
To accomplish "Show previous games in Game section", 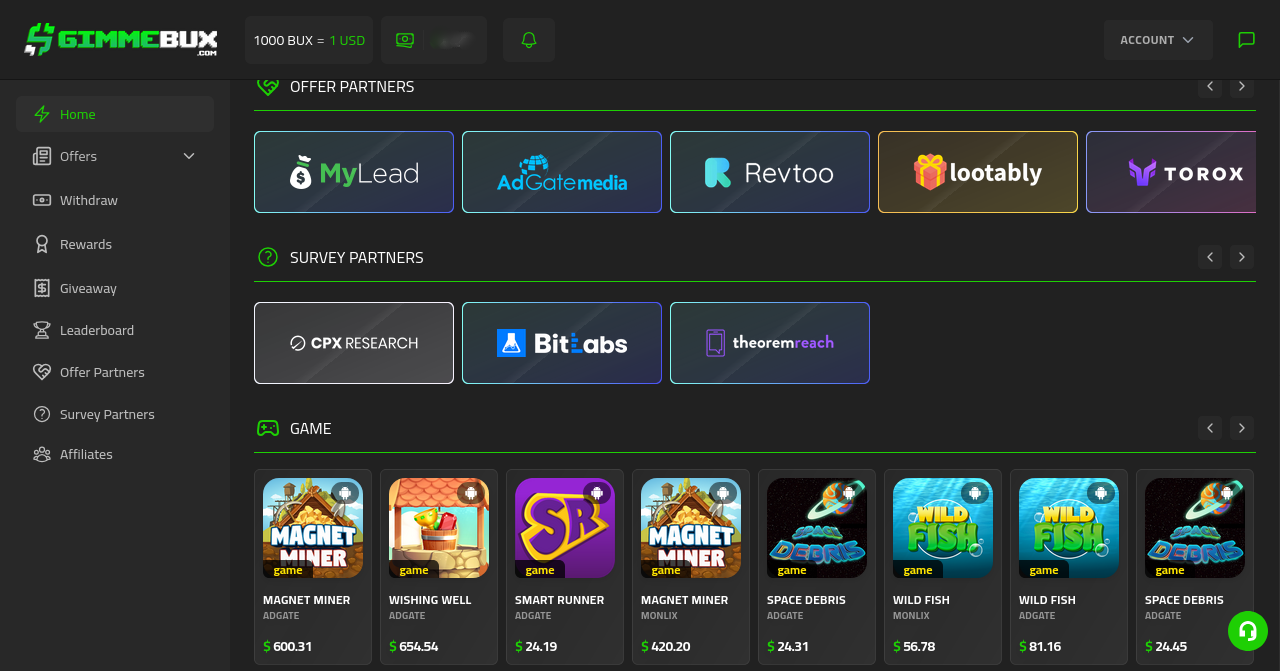I will [1210, 428].
